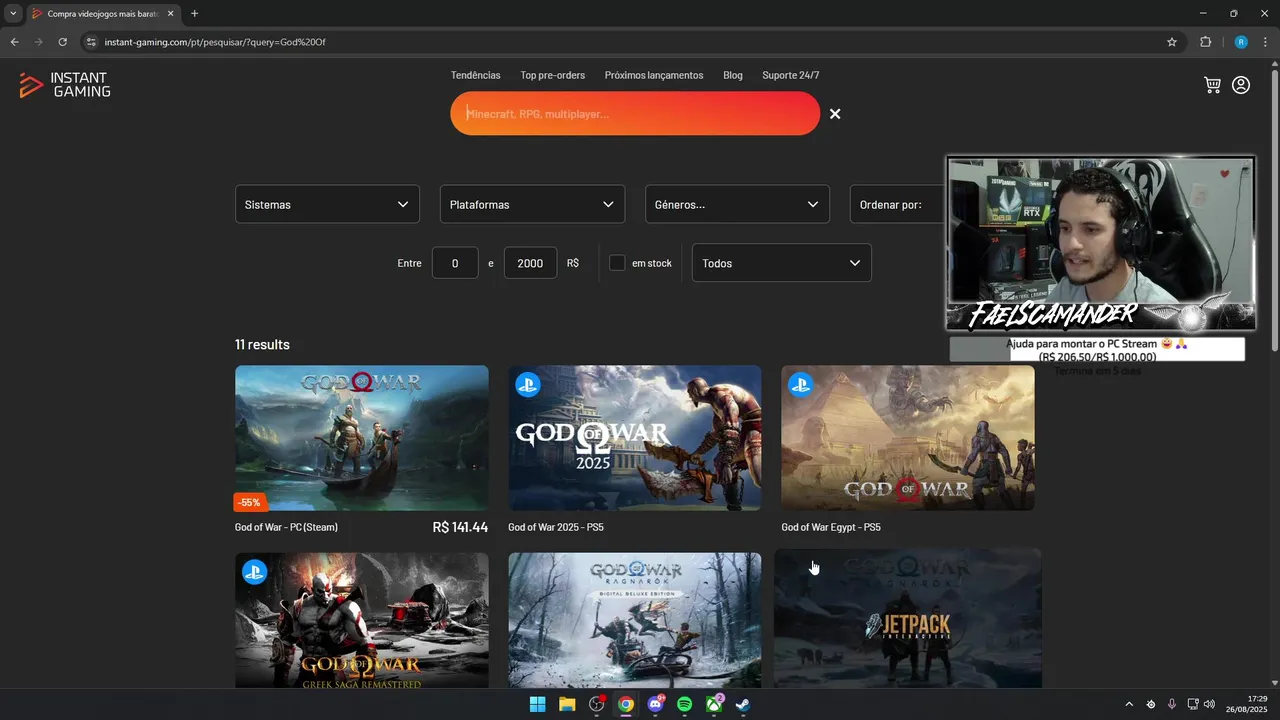1280x720 pixels.
Task: Click 'God of War - PC (Steam)' title
Action: click(x=286, y=527)
